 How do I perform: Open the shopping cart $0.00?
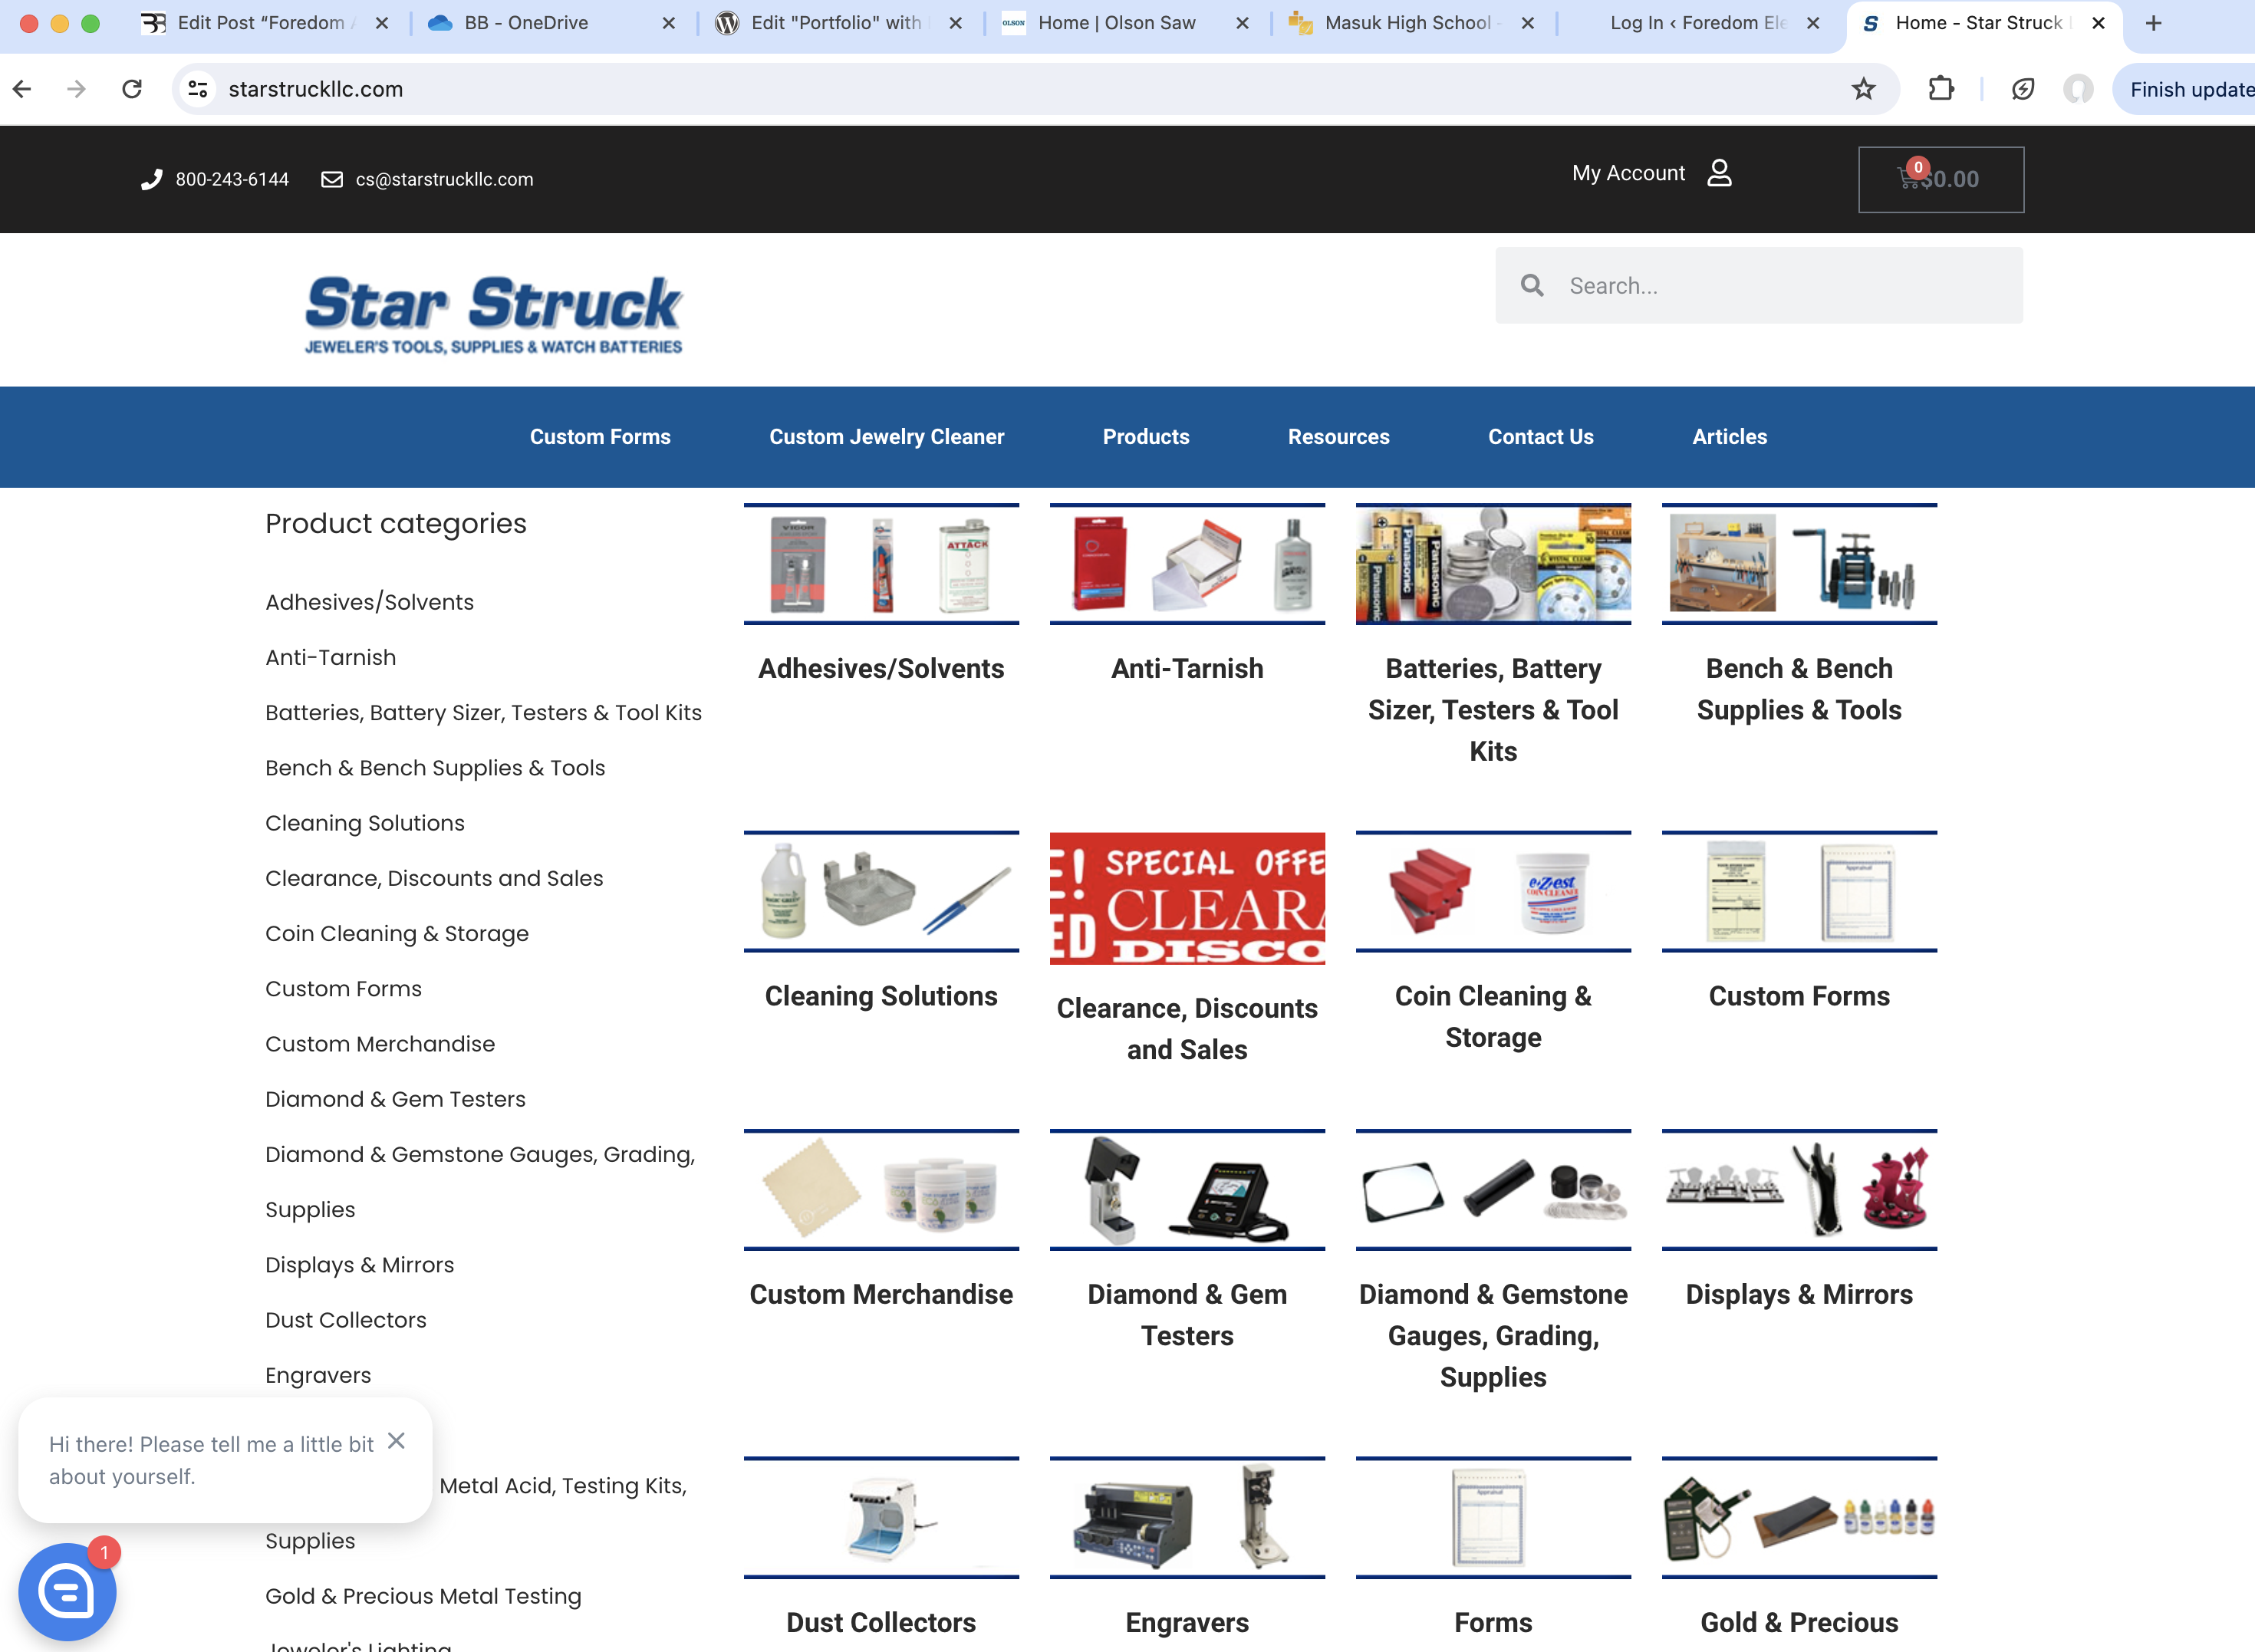click(1941, 179)
